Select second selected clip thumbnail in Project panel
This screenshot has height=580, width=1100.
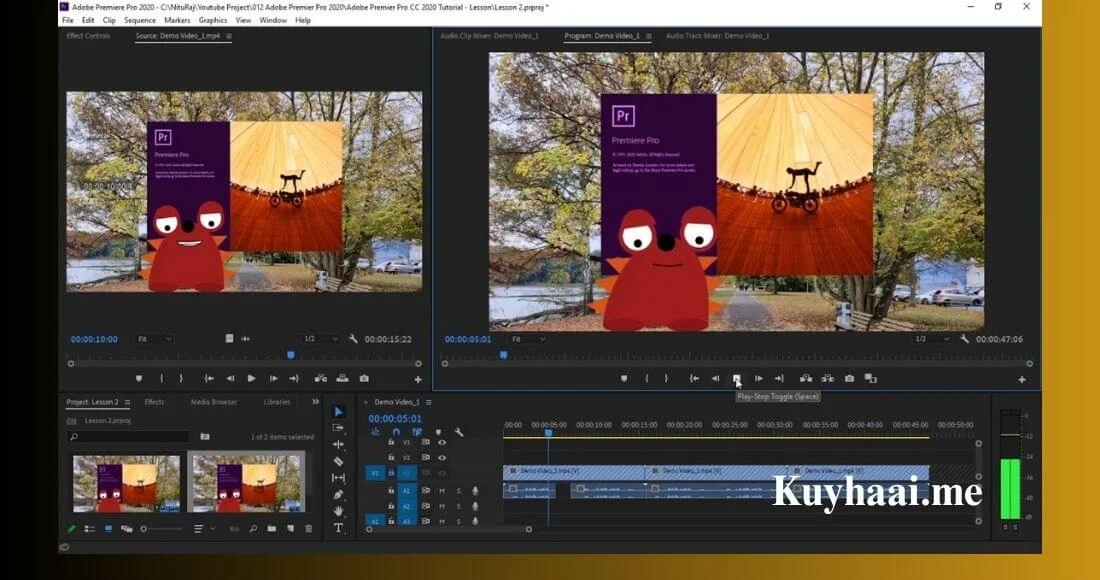point(247,482)
